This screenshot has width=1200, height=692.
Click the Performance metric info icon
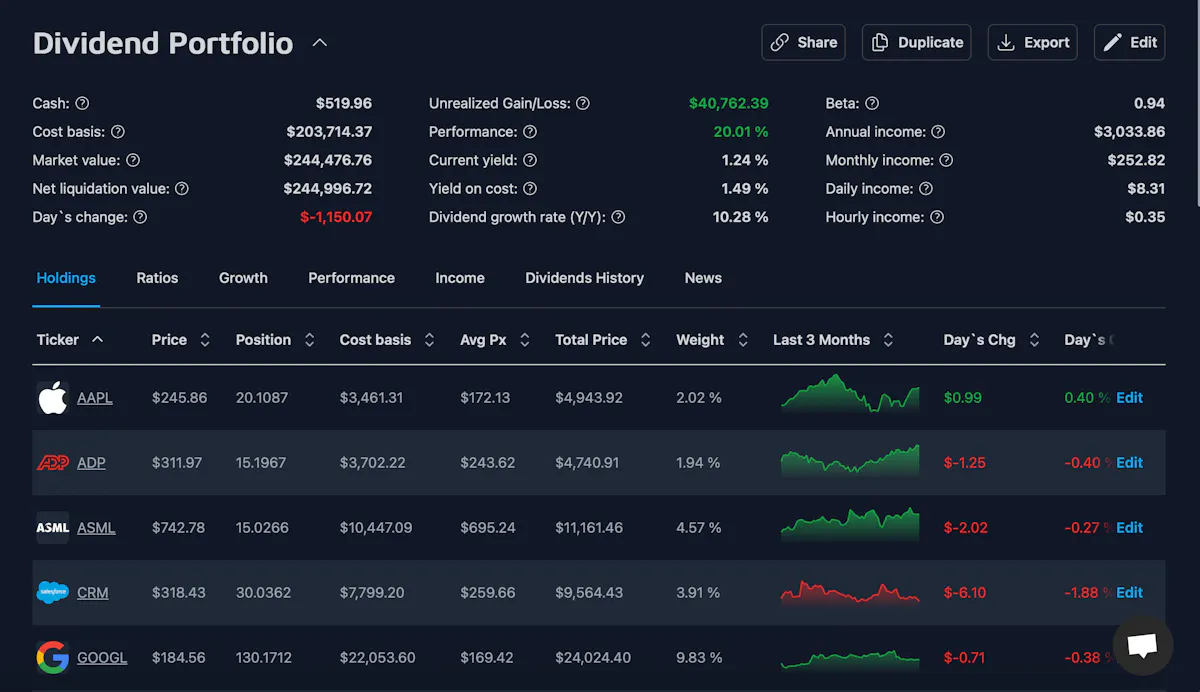(530, 132)
